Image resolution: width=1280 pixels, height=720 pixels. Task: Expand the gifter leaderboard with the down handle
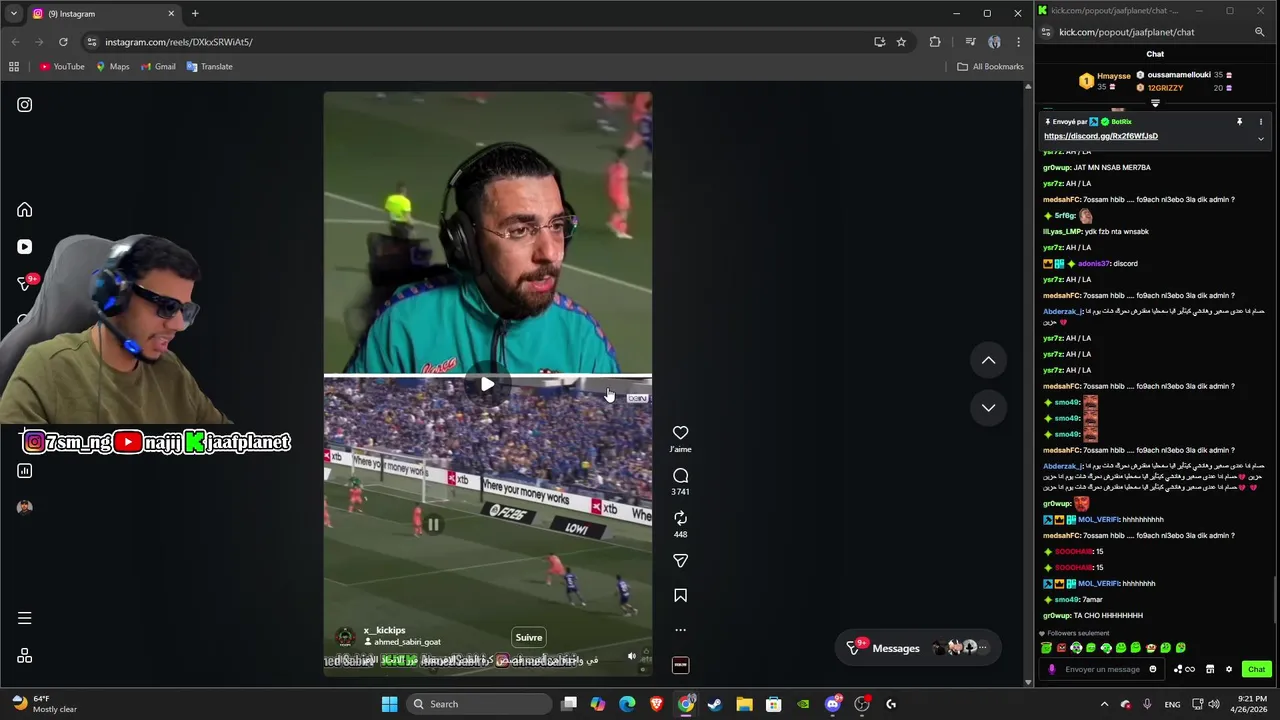click(1155, 103)
